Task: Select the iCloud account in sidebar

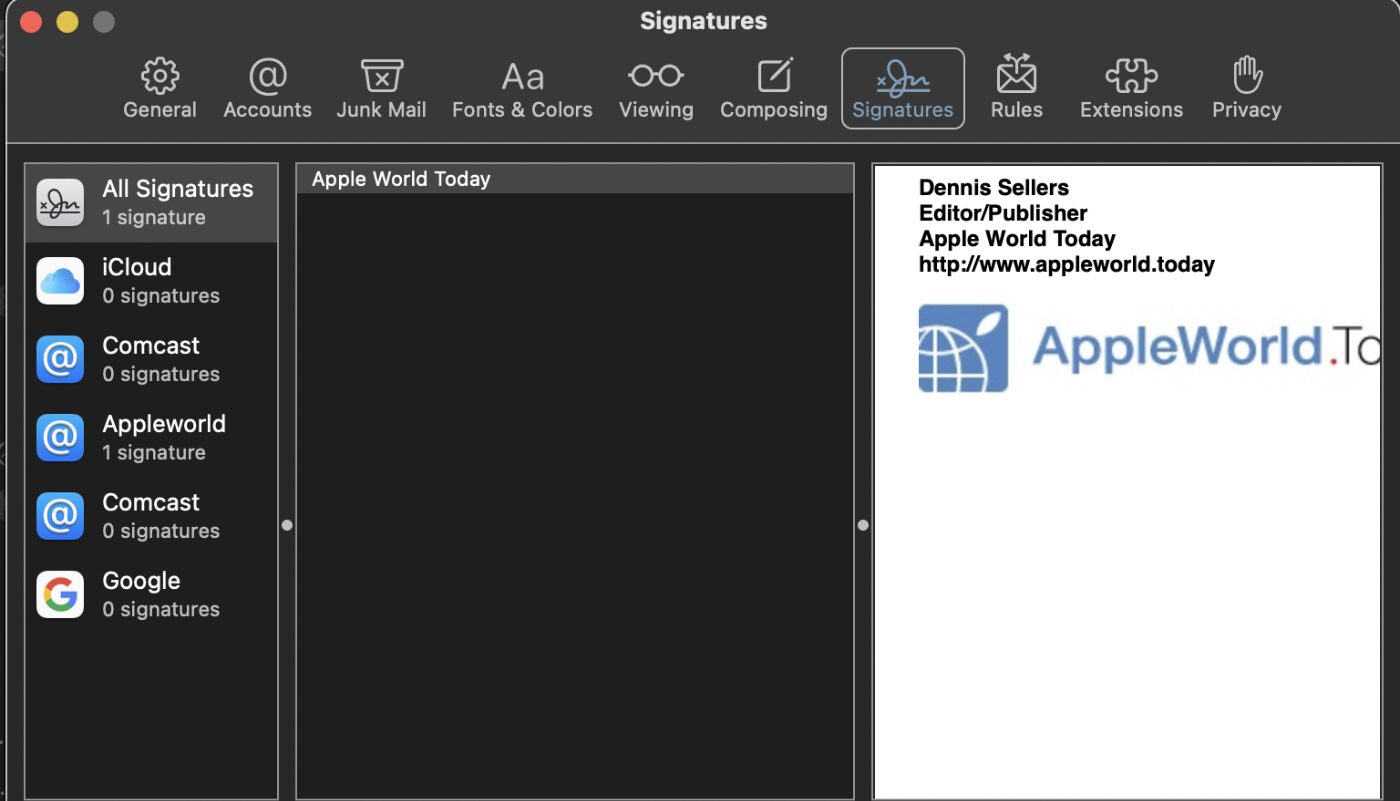Action: pyautogui.click(x=151, y=281)
